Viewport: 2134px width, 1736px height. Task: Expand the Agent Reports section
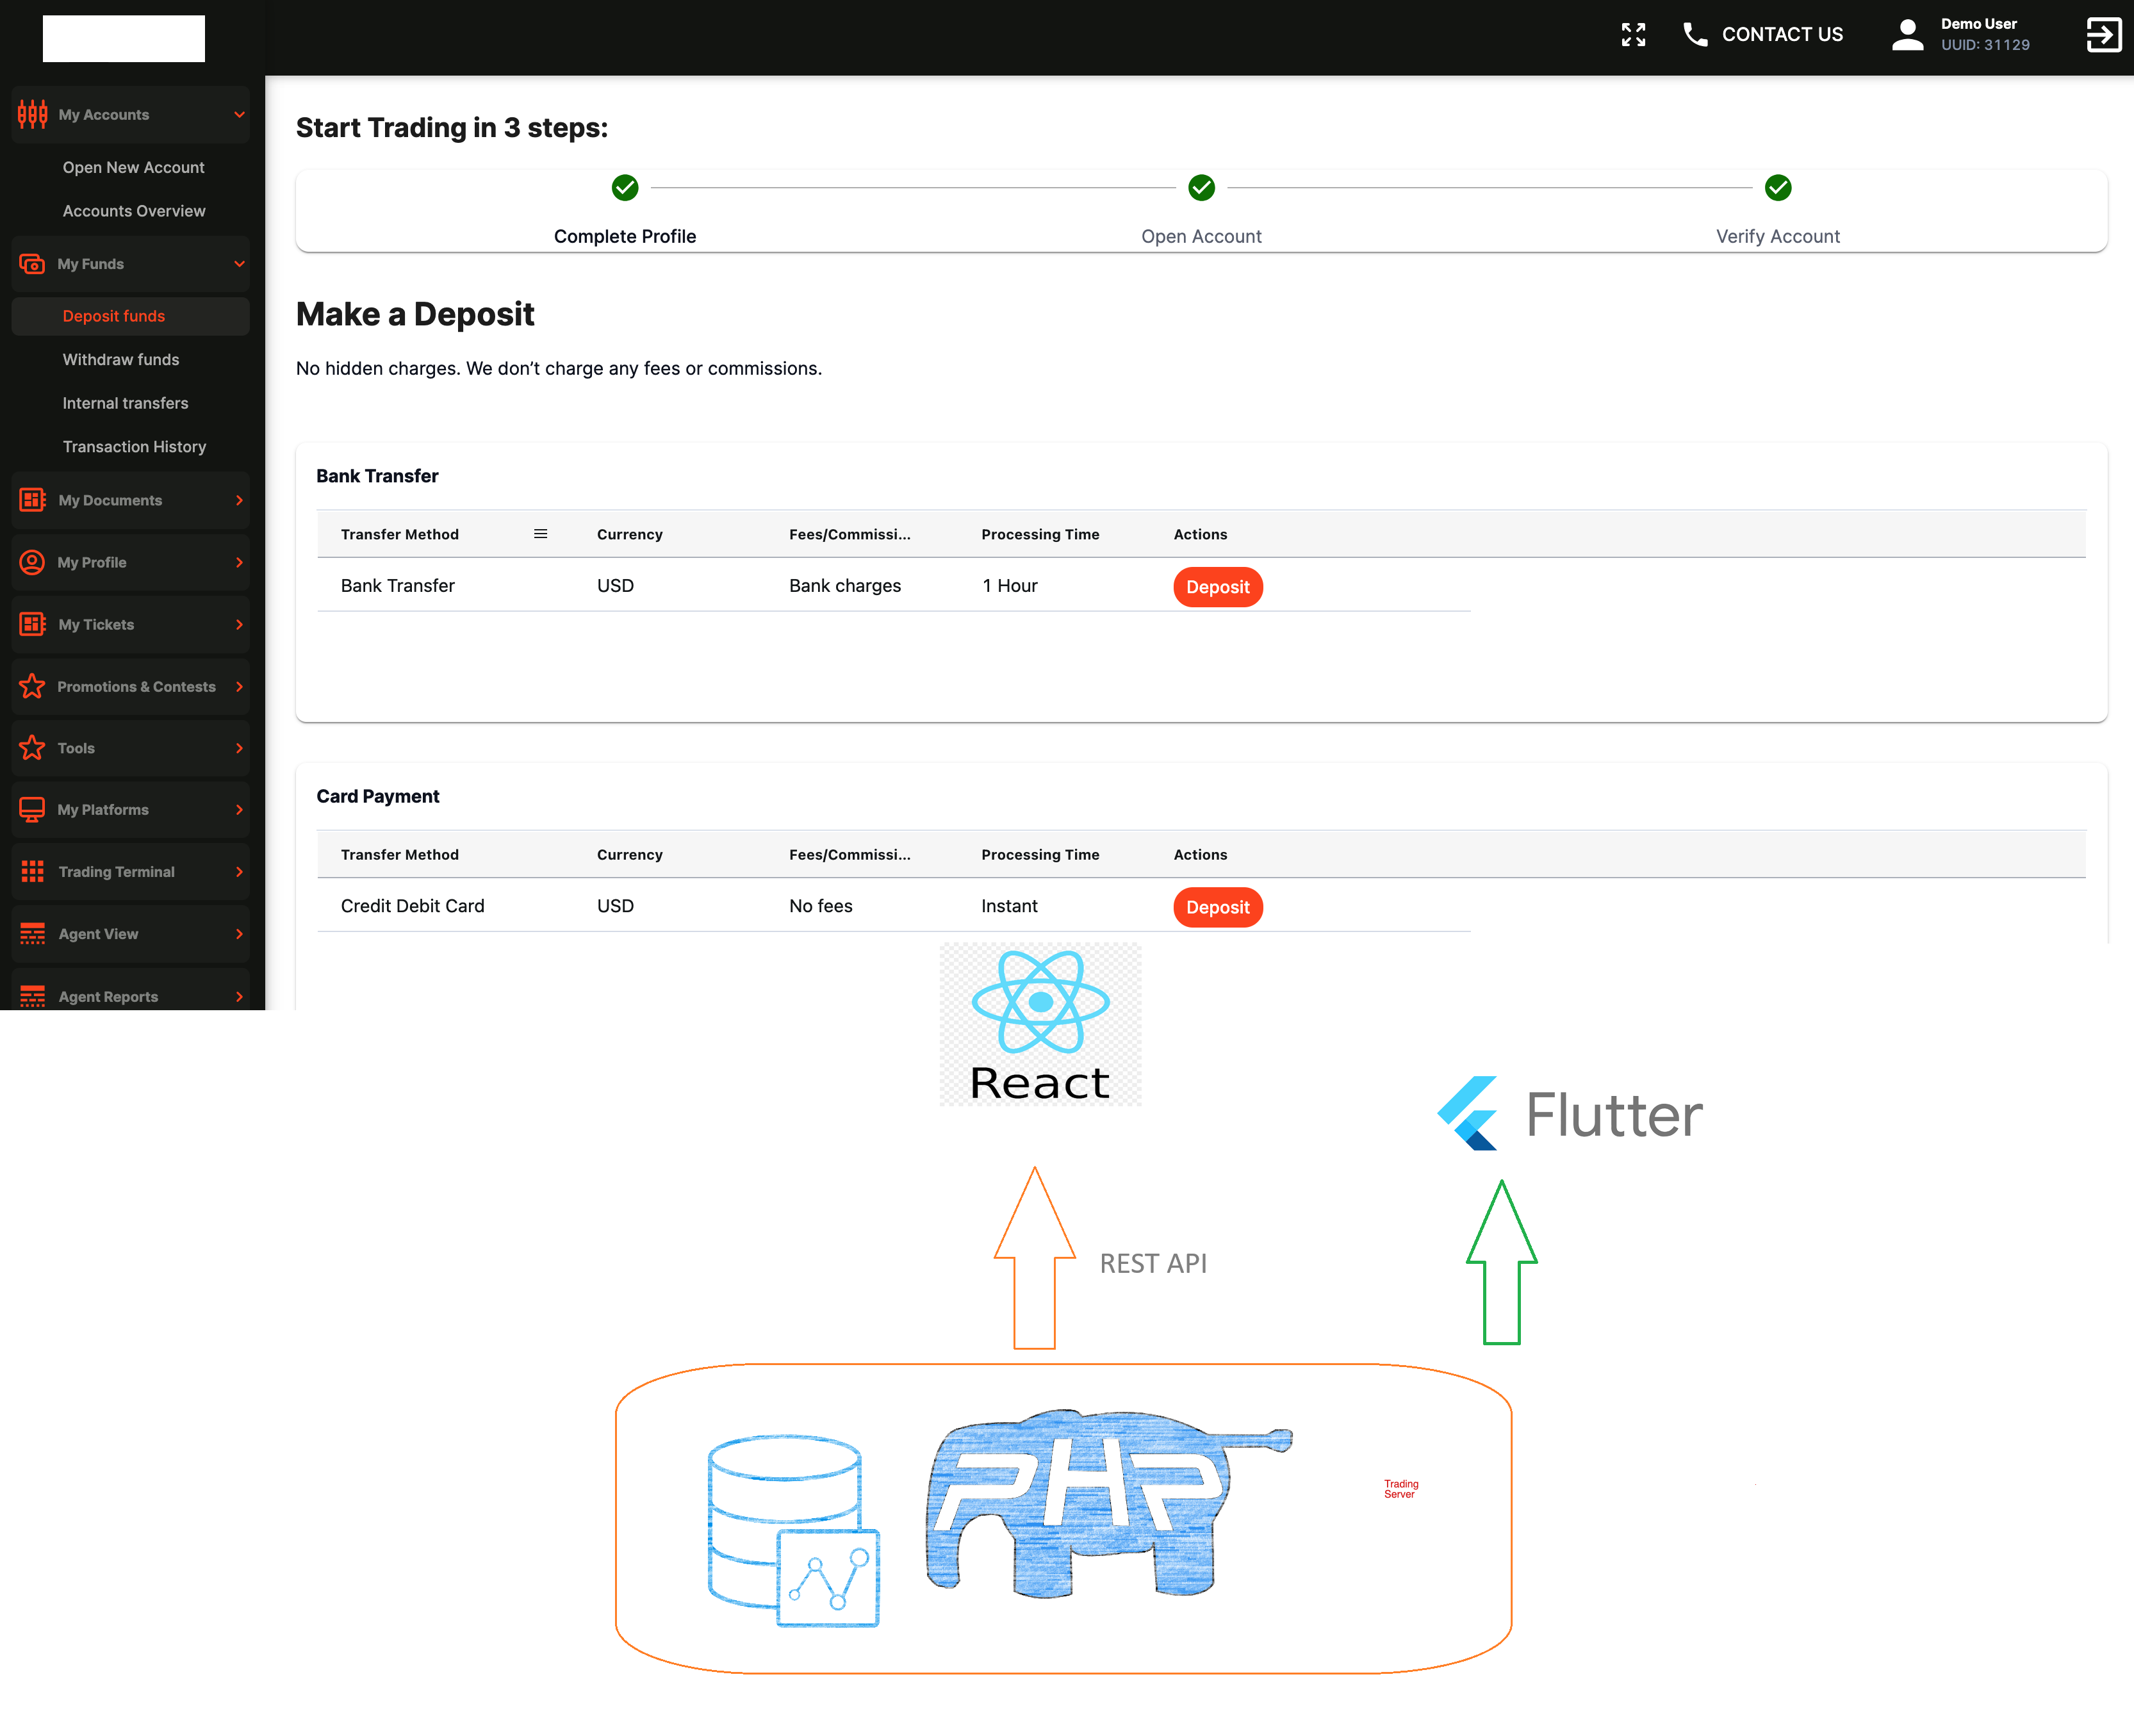point(239,996)
